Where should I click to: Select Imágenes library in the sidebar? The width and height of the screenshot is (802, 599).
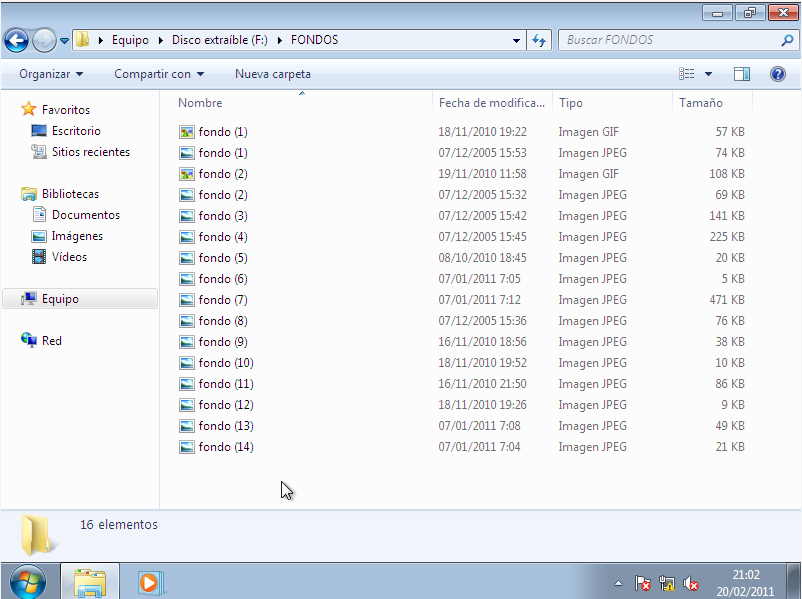click(77, 236)
